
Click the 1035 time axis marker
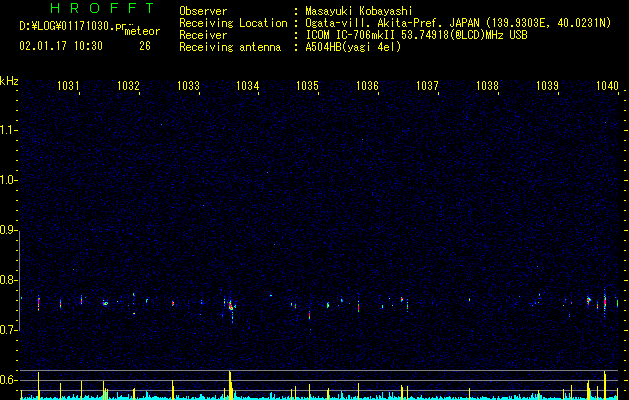click(308, 85)
